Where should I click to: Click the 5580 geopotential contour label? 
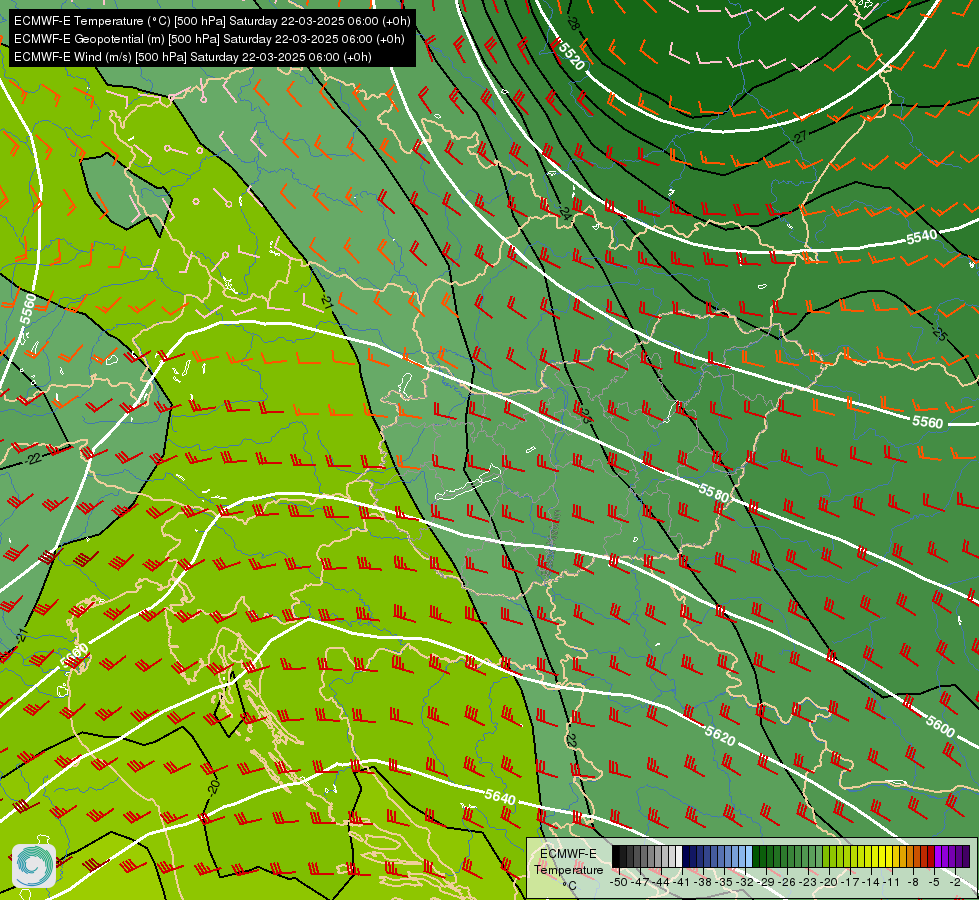point(714,493)
